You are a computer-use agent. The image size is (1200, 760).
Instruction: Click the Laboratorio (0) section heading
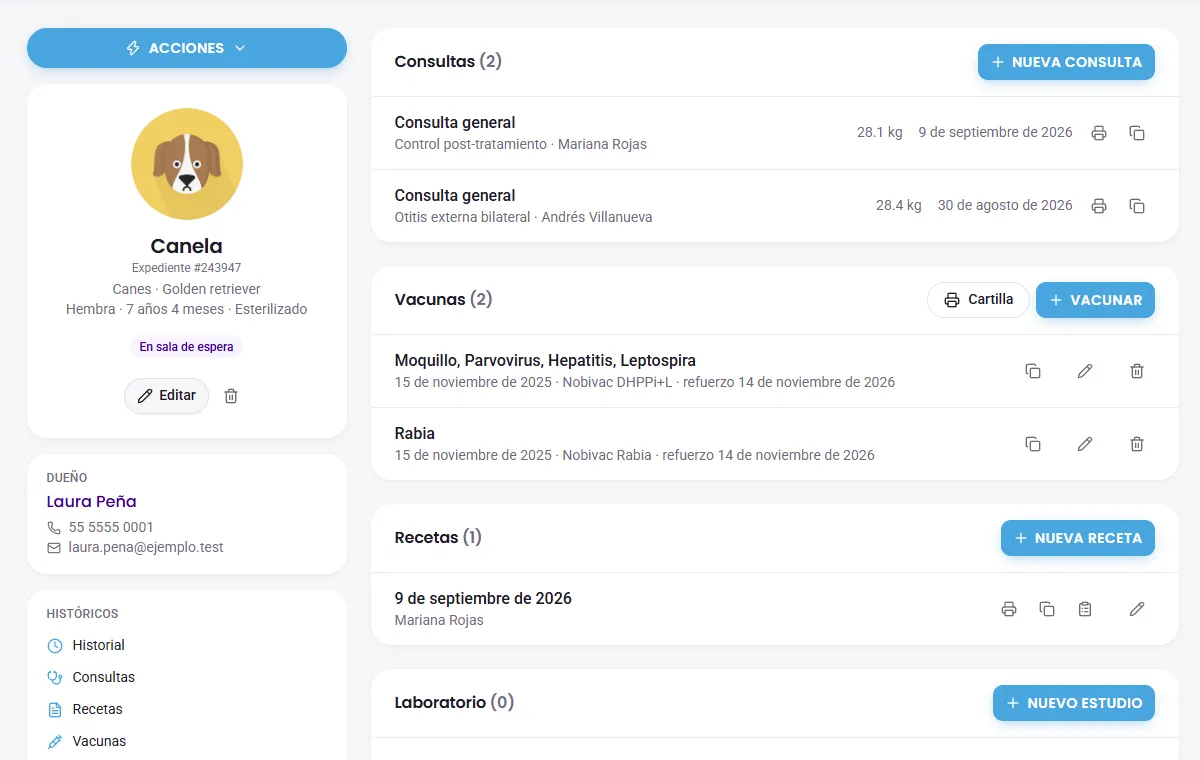coord(454,702)
